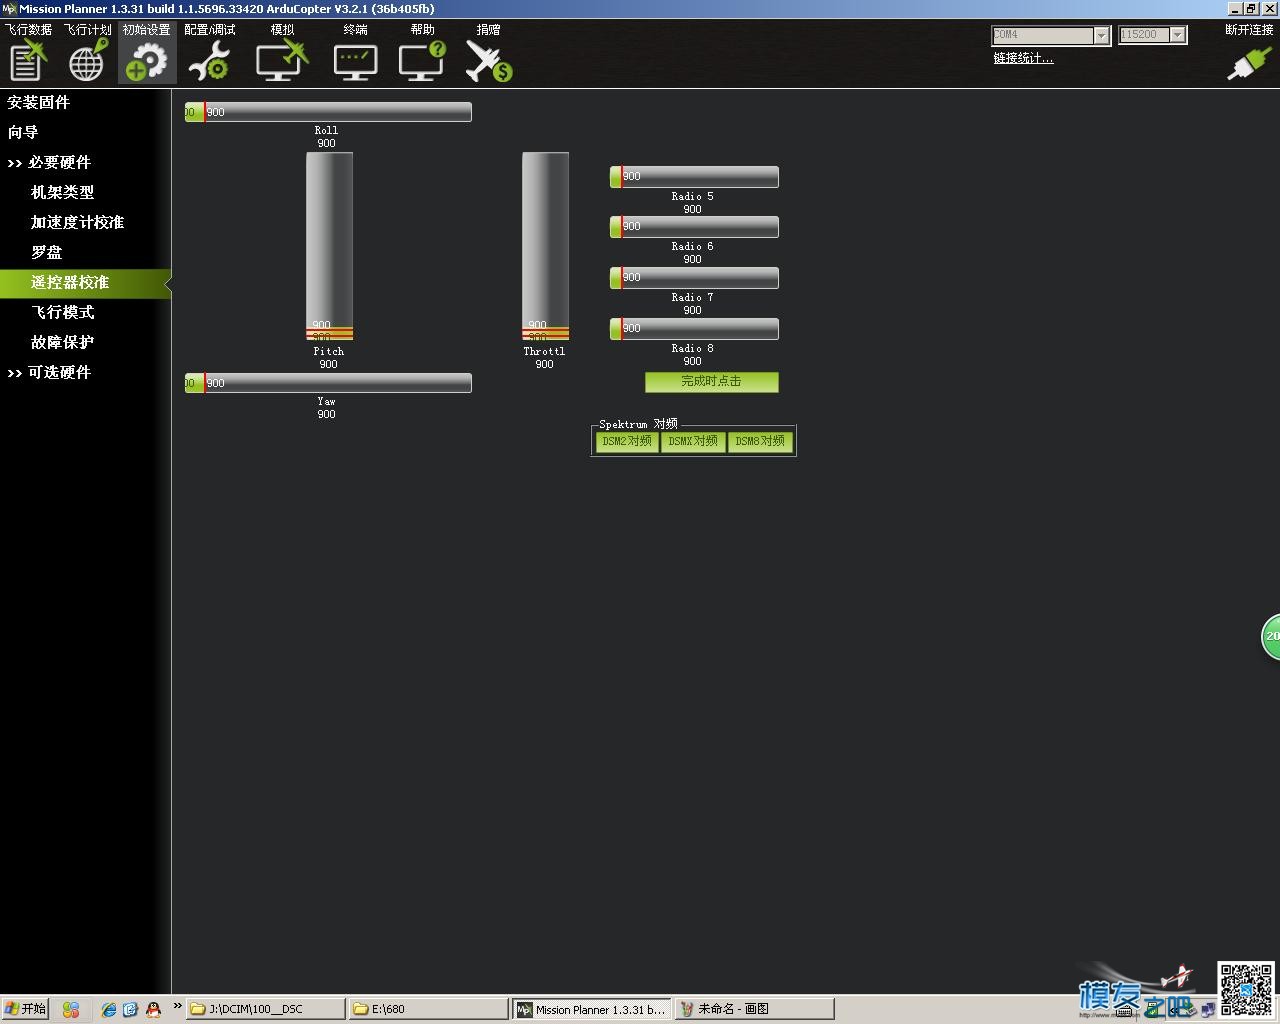Click the Pitch vertical channel bar
This screenshot has height=1024, width=1280.
[329, 246]
